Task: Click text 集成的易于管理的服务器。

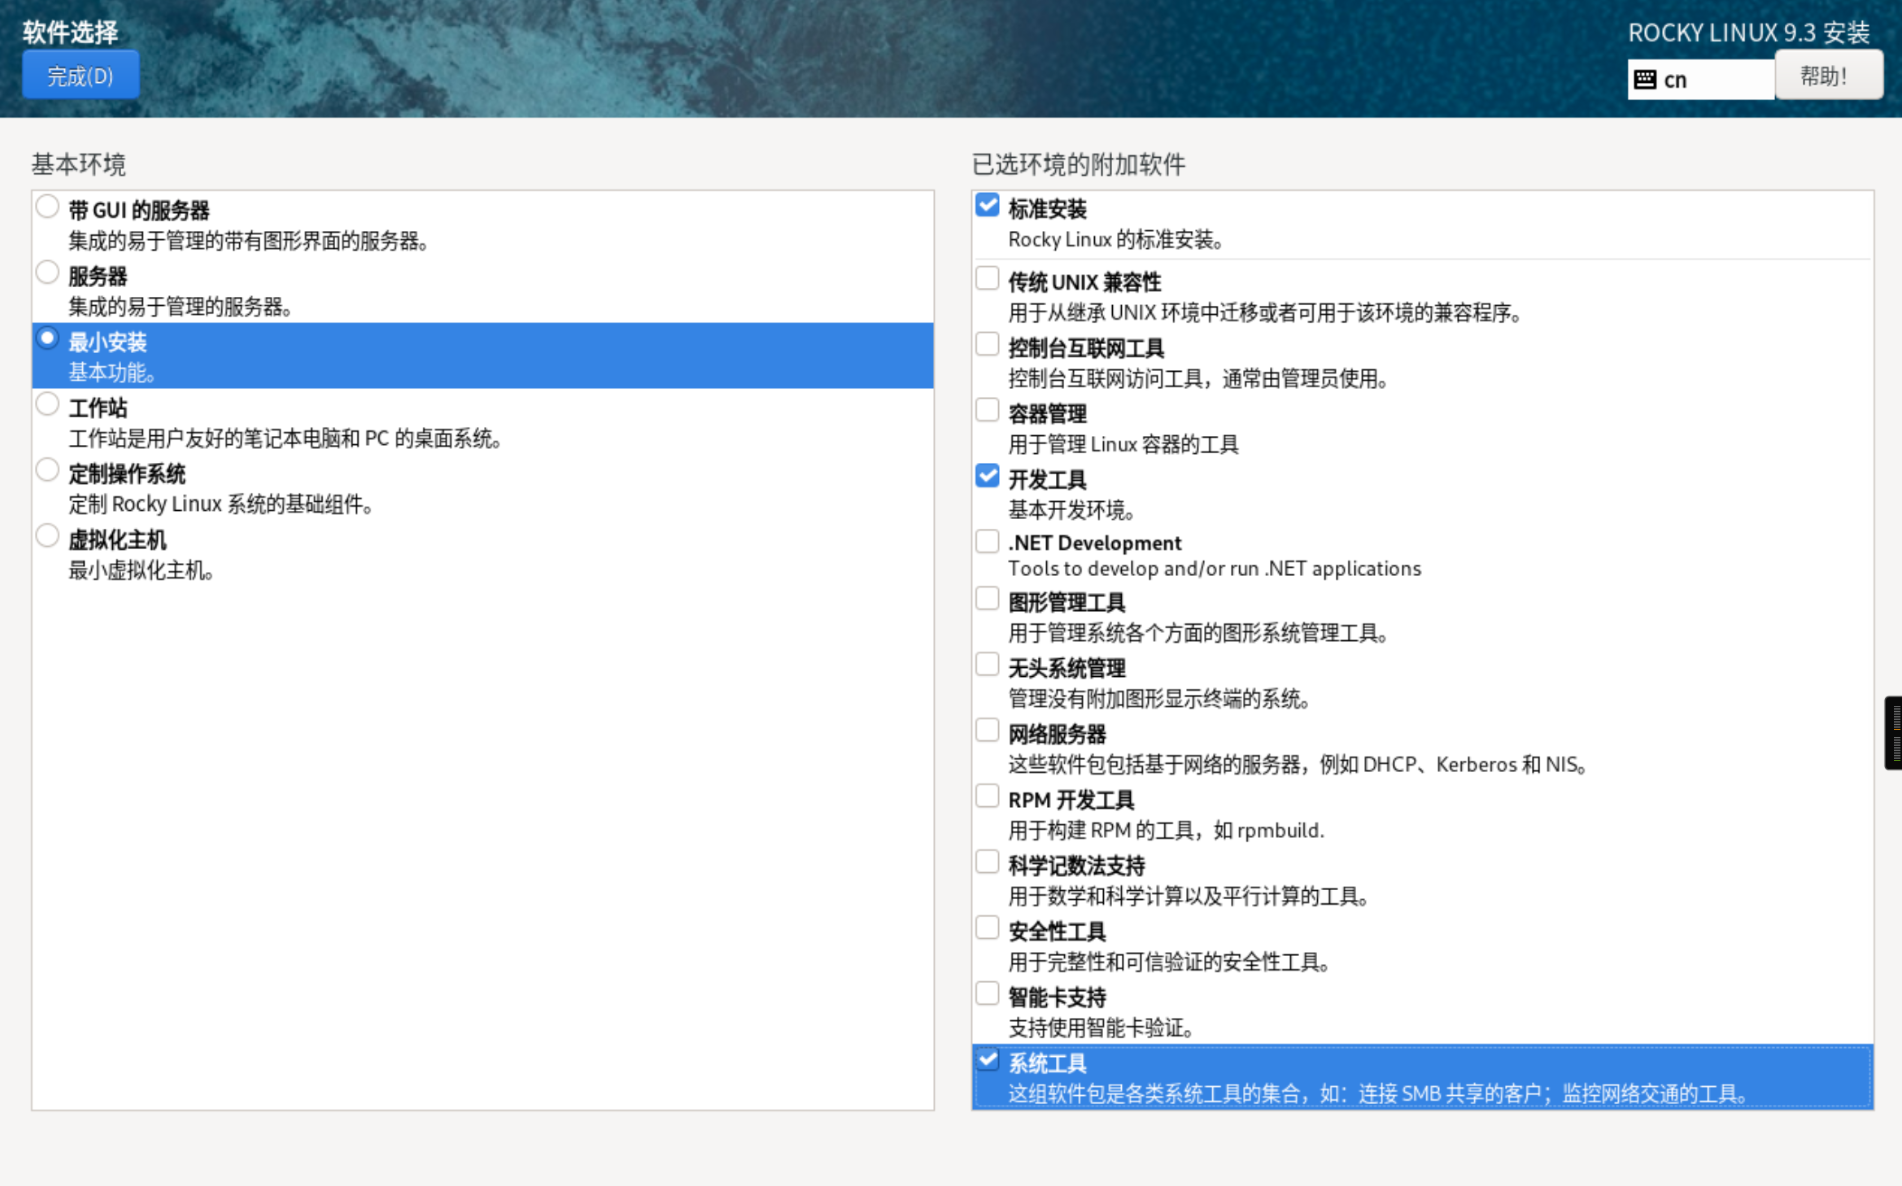Action: (180, 307)
